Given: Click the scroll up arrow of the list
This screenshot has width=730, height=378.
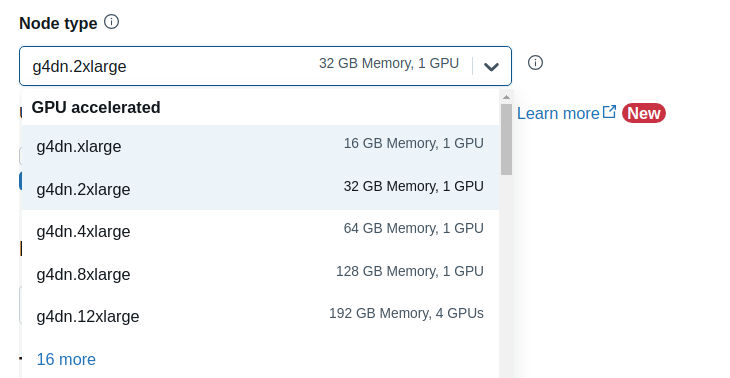Looking at the screenshot, I should tap(506, 97).
